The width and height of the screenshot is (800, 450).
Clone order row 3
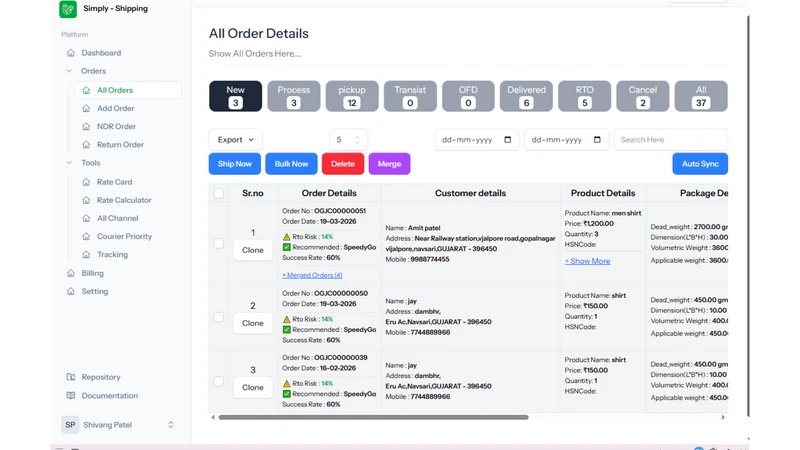pyautogui.click(x=253, y=387)
